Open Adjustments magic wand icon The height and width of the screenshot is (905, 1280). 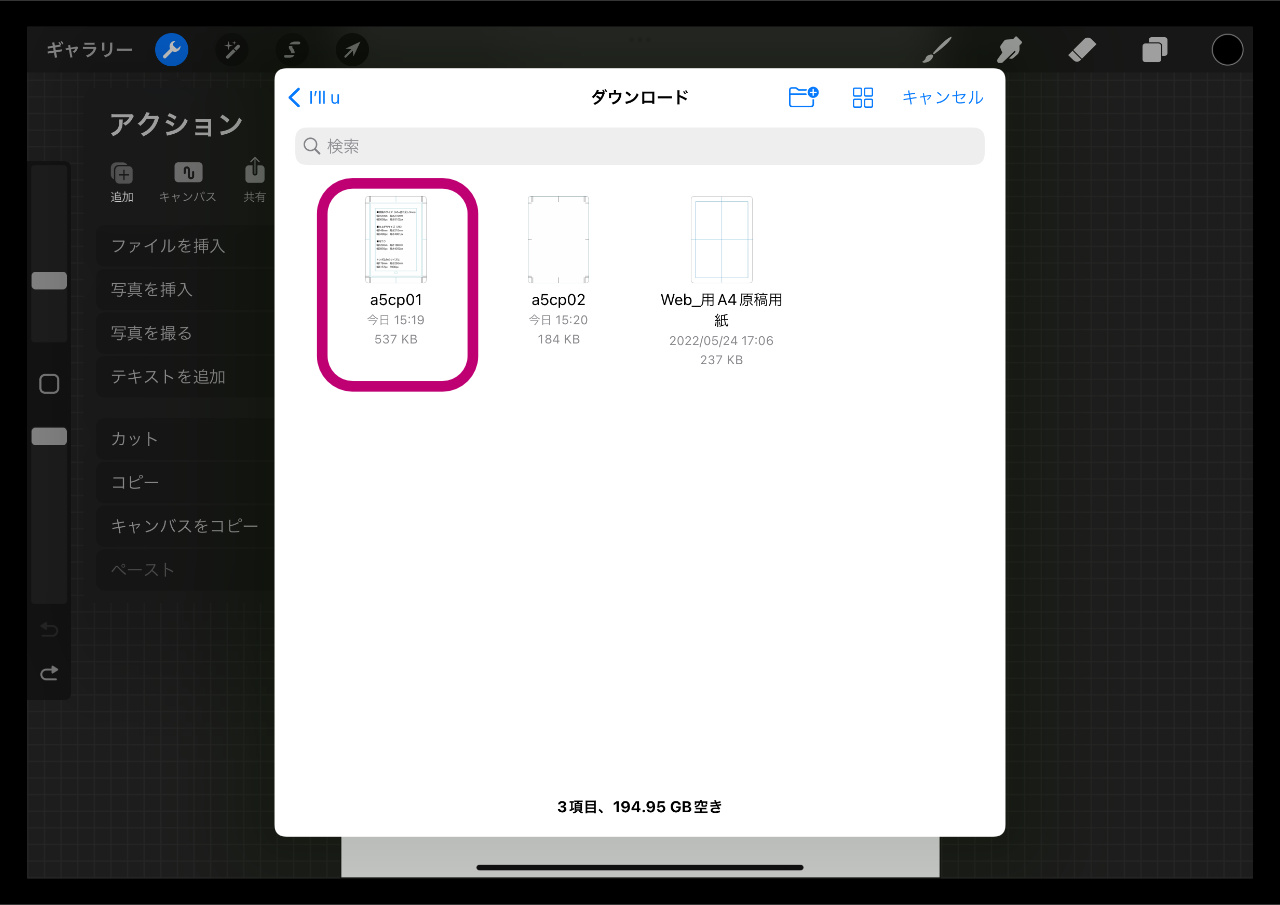[232, 50]
